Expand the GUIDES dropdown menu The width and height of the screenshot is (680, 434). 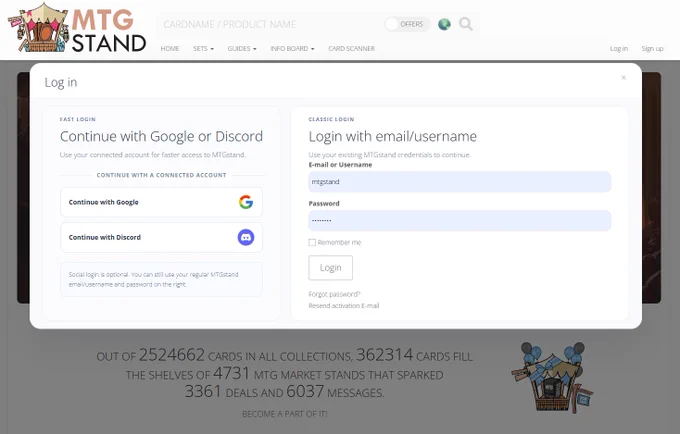tap(242, 49)
